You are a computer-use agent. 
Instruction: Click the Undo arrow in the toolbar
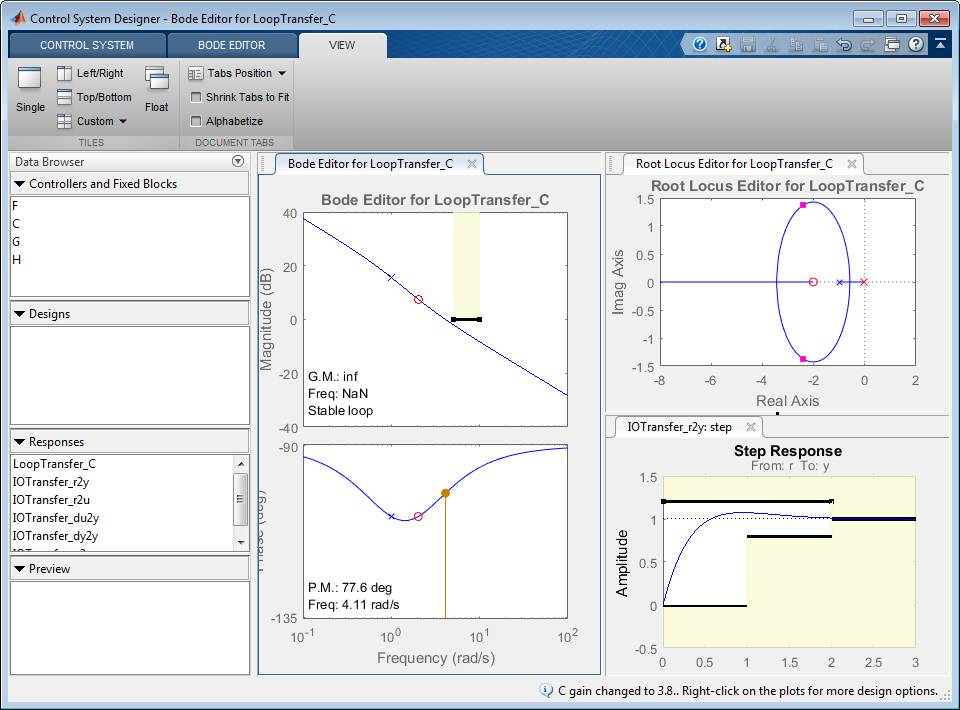tap(844, 45)
